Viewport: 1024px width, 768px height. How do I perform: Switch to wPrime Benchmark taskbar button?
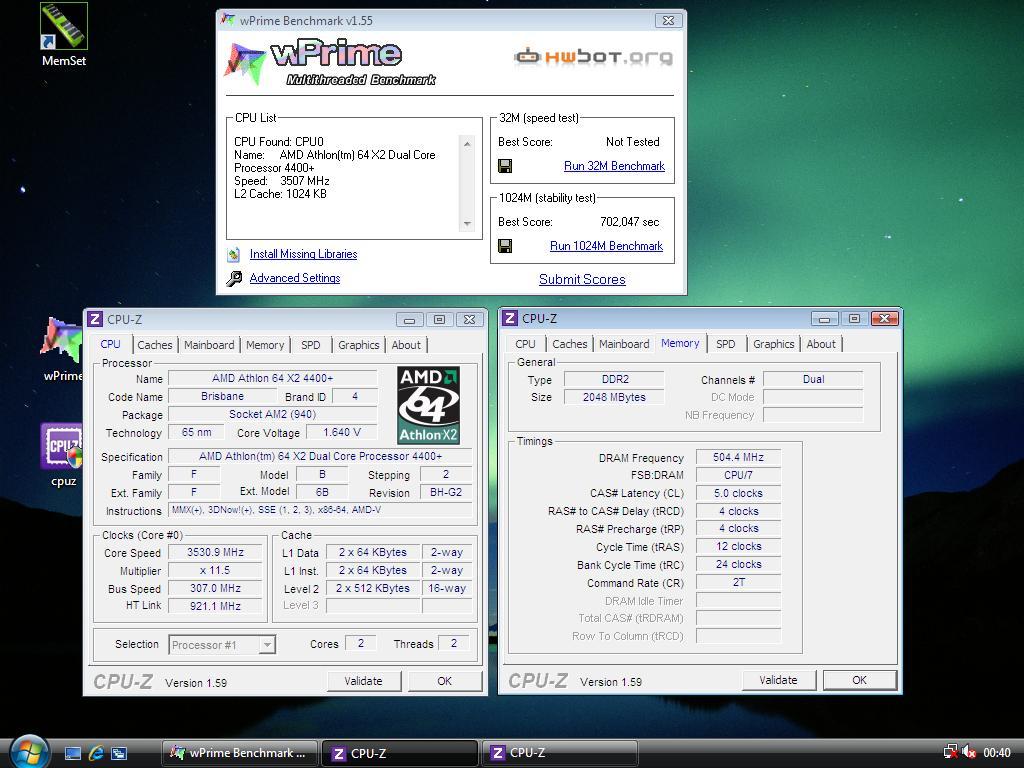tap(239, 753)
